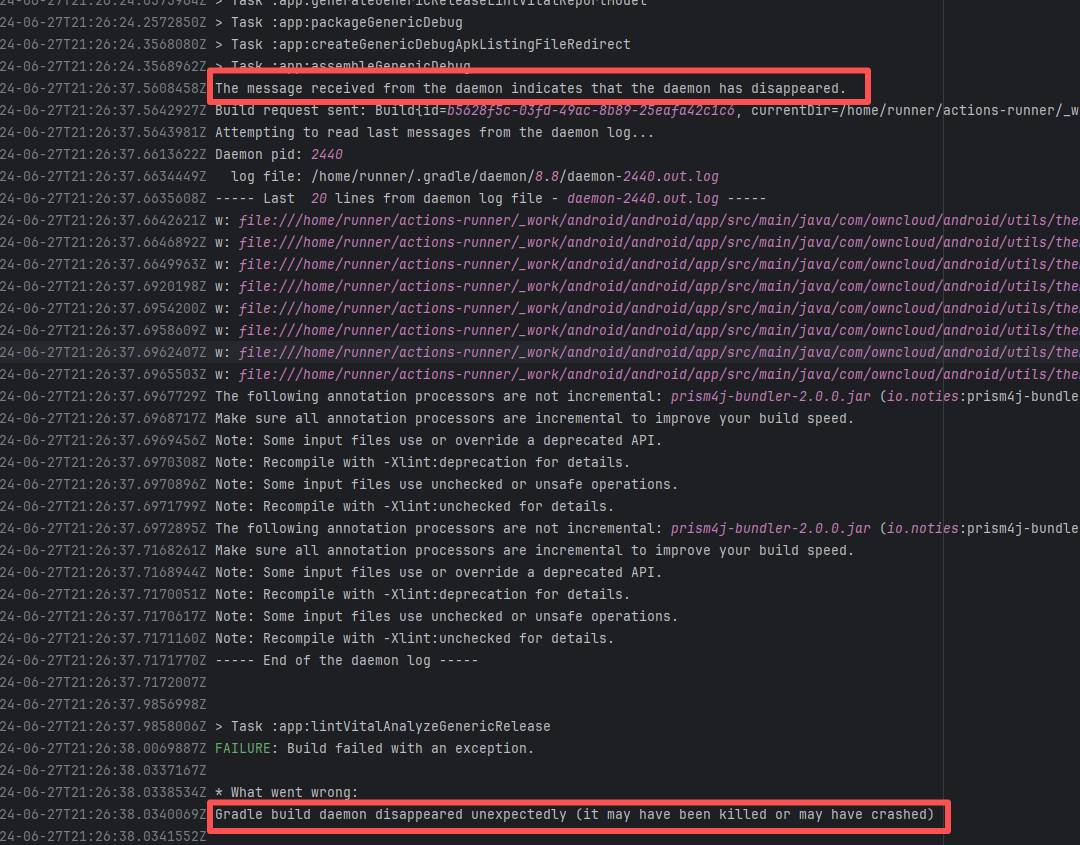Click the 'FAILURE: Build failed' line
The image size is (1080, 845).
[374, 748]
